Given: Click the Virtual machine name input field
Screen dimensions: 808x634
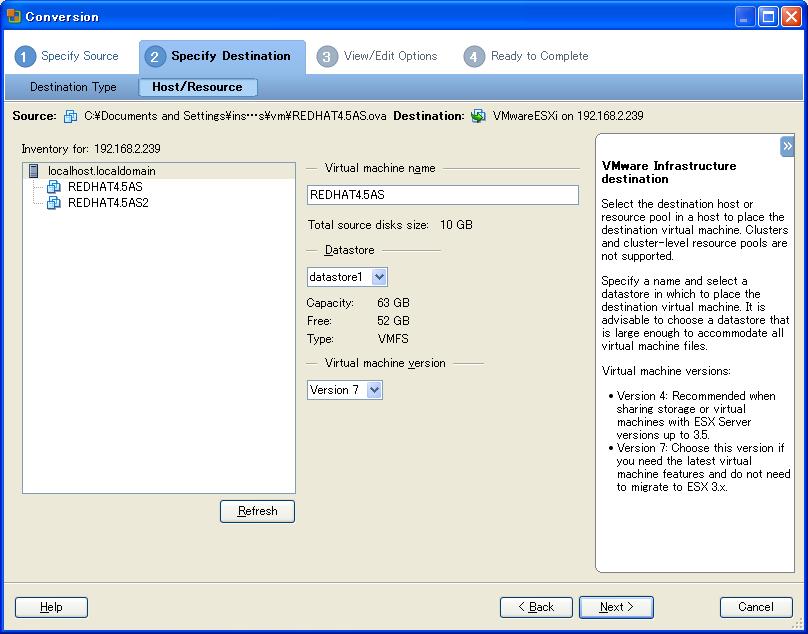Looking at the screenshot, I should 443,195.
